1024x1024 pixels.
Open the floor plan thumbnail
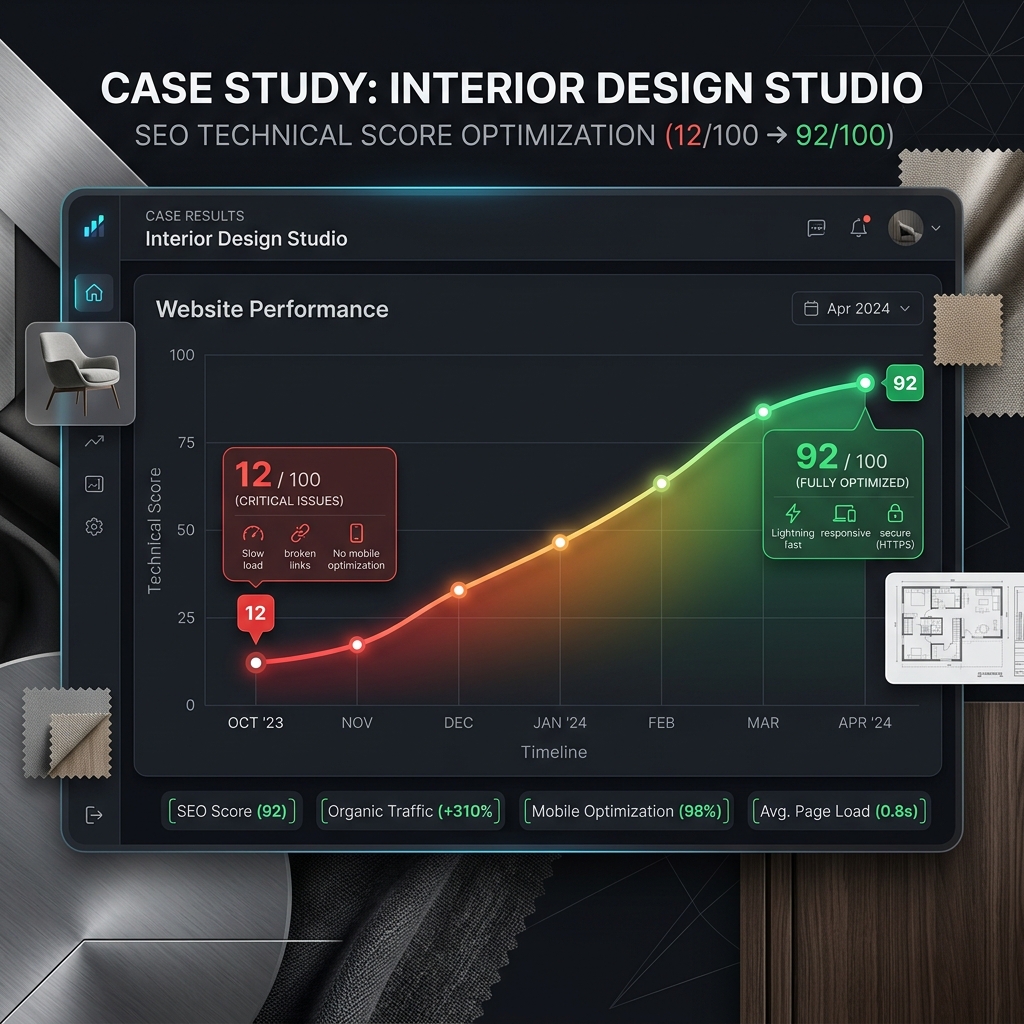(x=954, y=628)
